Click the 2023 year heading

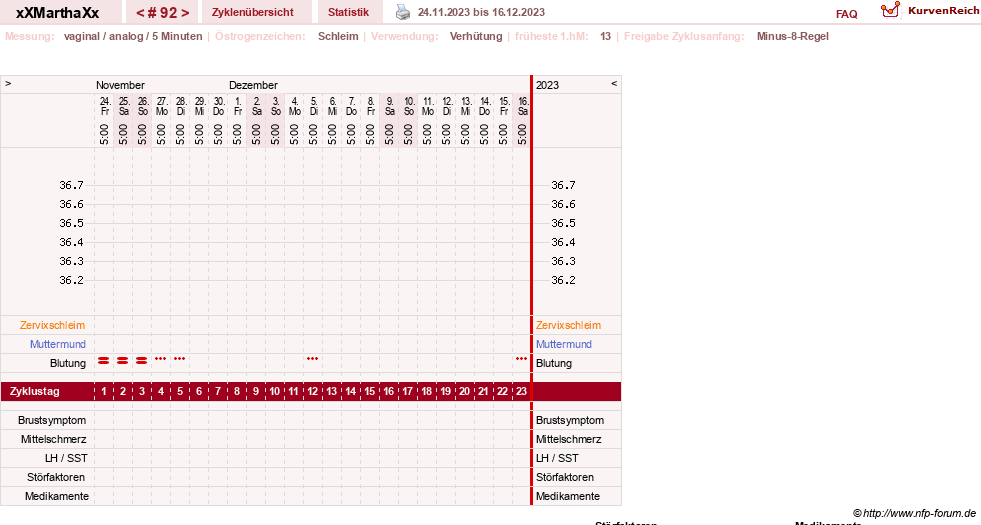click(x=547, y=85)
